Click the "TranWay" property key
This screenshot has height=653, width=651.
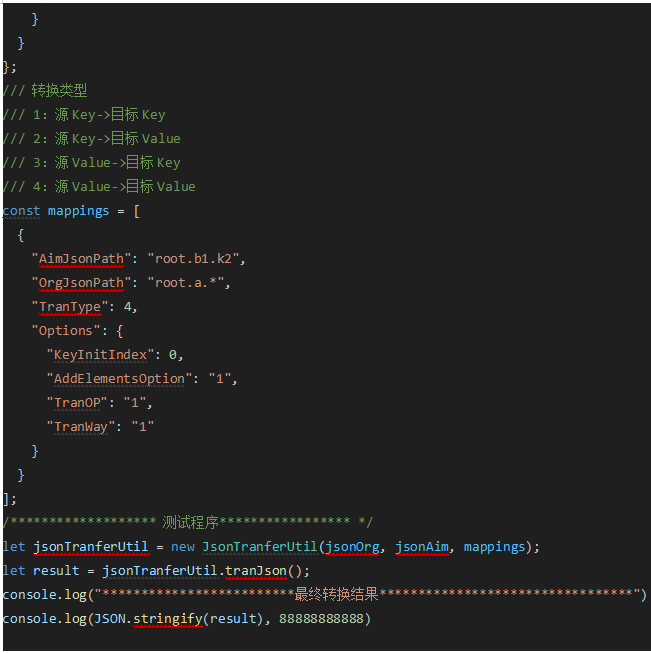coord(82,427)
